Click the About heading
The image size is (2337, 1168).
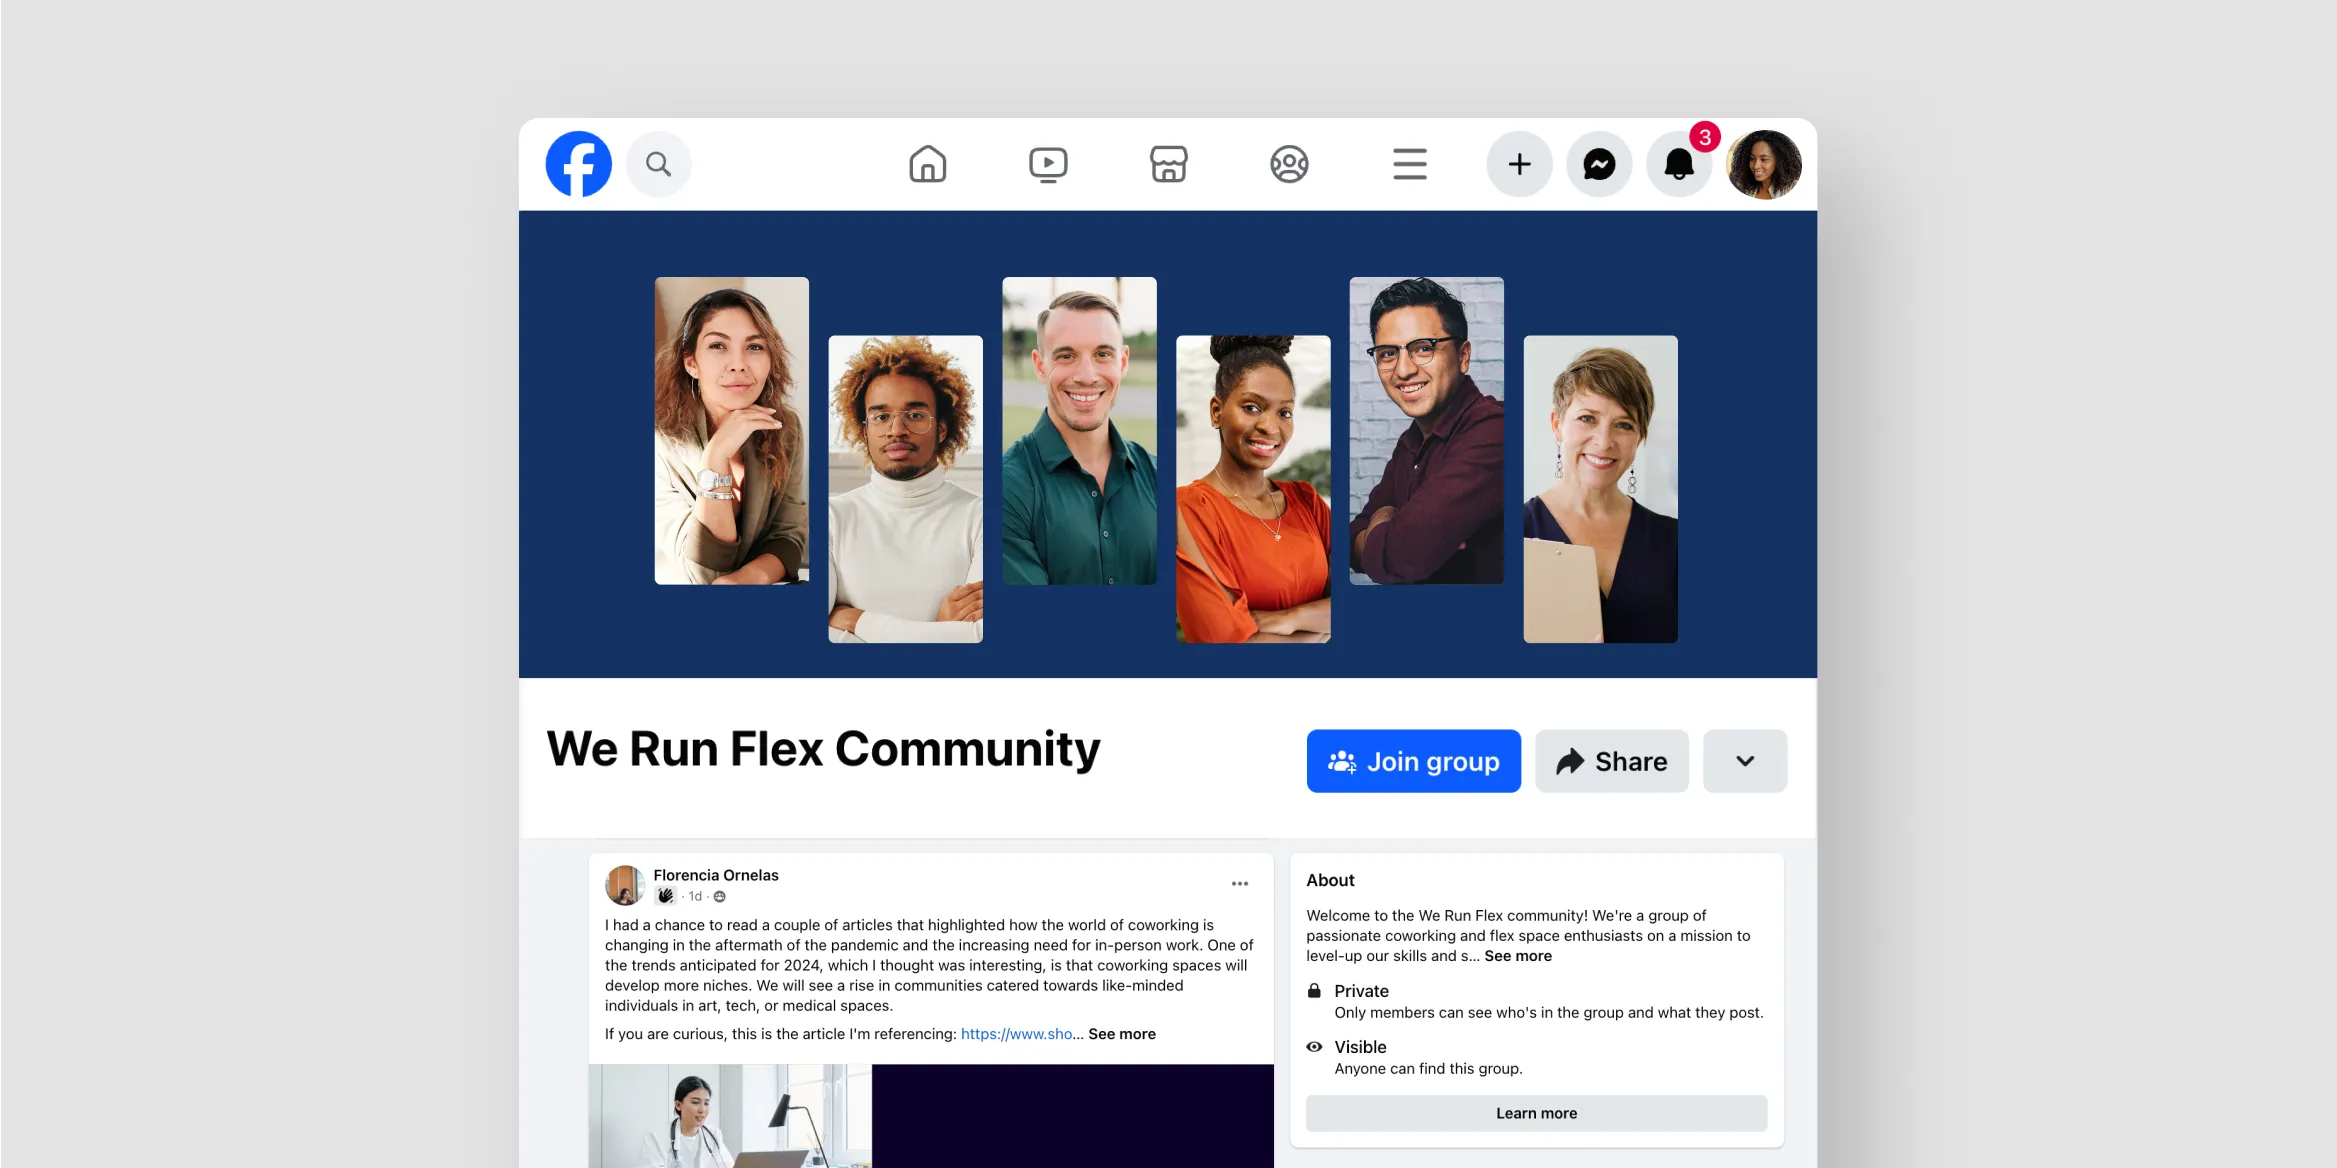coord(1330,880)
